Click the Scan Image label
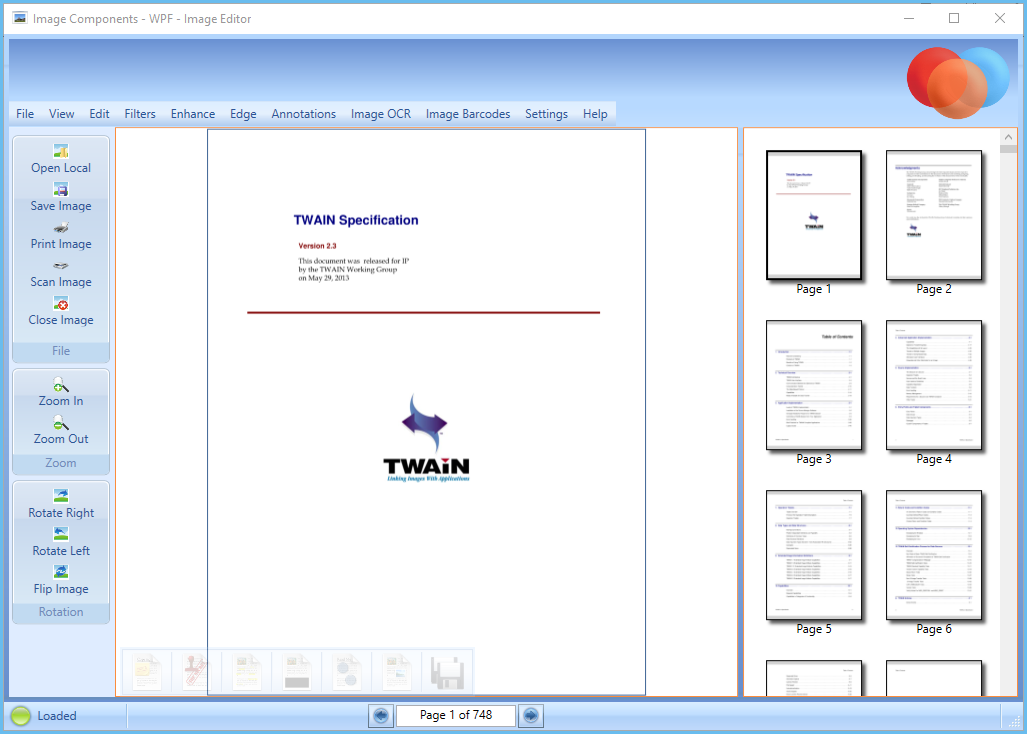Viewport: 1027px width, 734px height. point(61,282)
